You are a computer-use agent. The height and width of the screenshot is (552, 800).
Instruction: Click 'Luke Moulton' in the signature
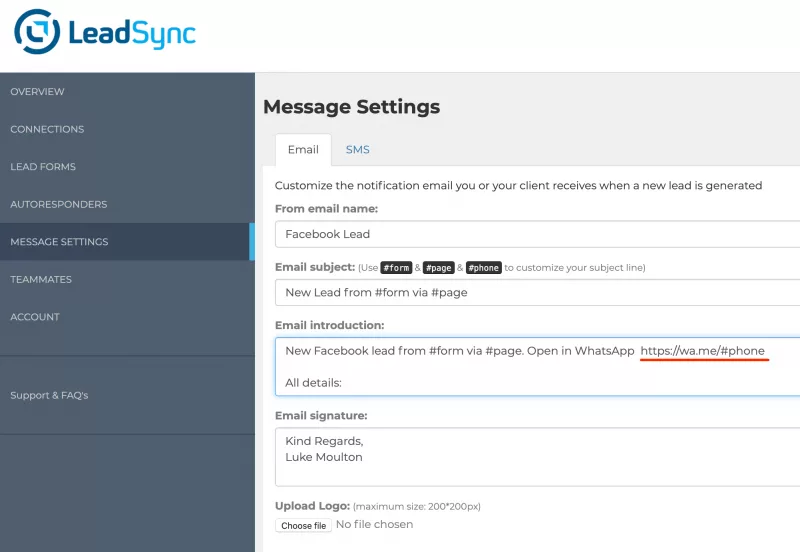[324, 457]
